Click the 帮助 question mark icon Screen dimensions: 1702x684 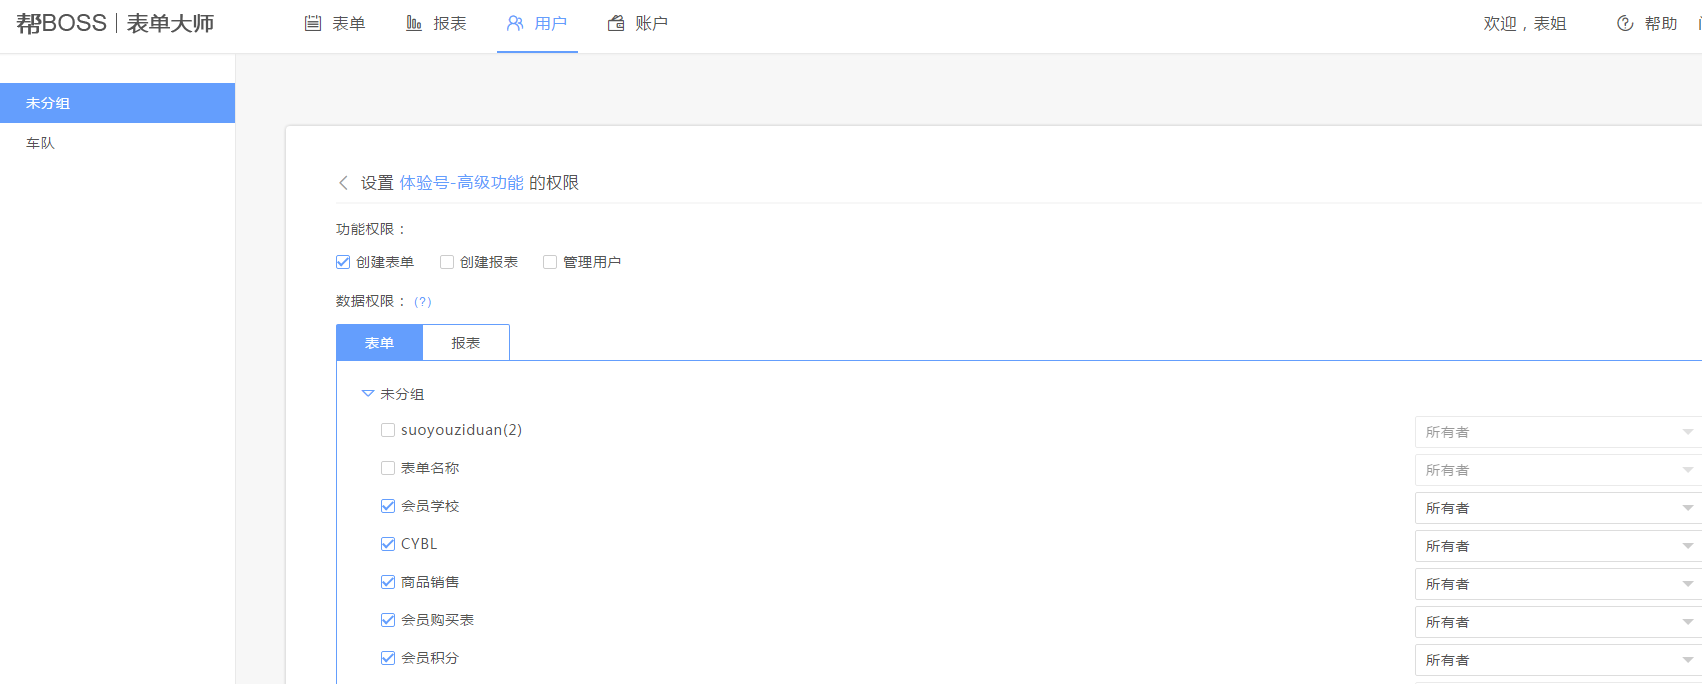click(x=1625, y=23)
